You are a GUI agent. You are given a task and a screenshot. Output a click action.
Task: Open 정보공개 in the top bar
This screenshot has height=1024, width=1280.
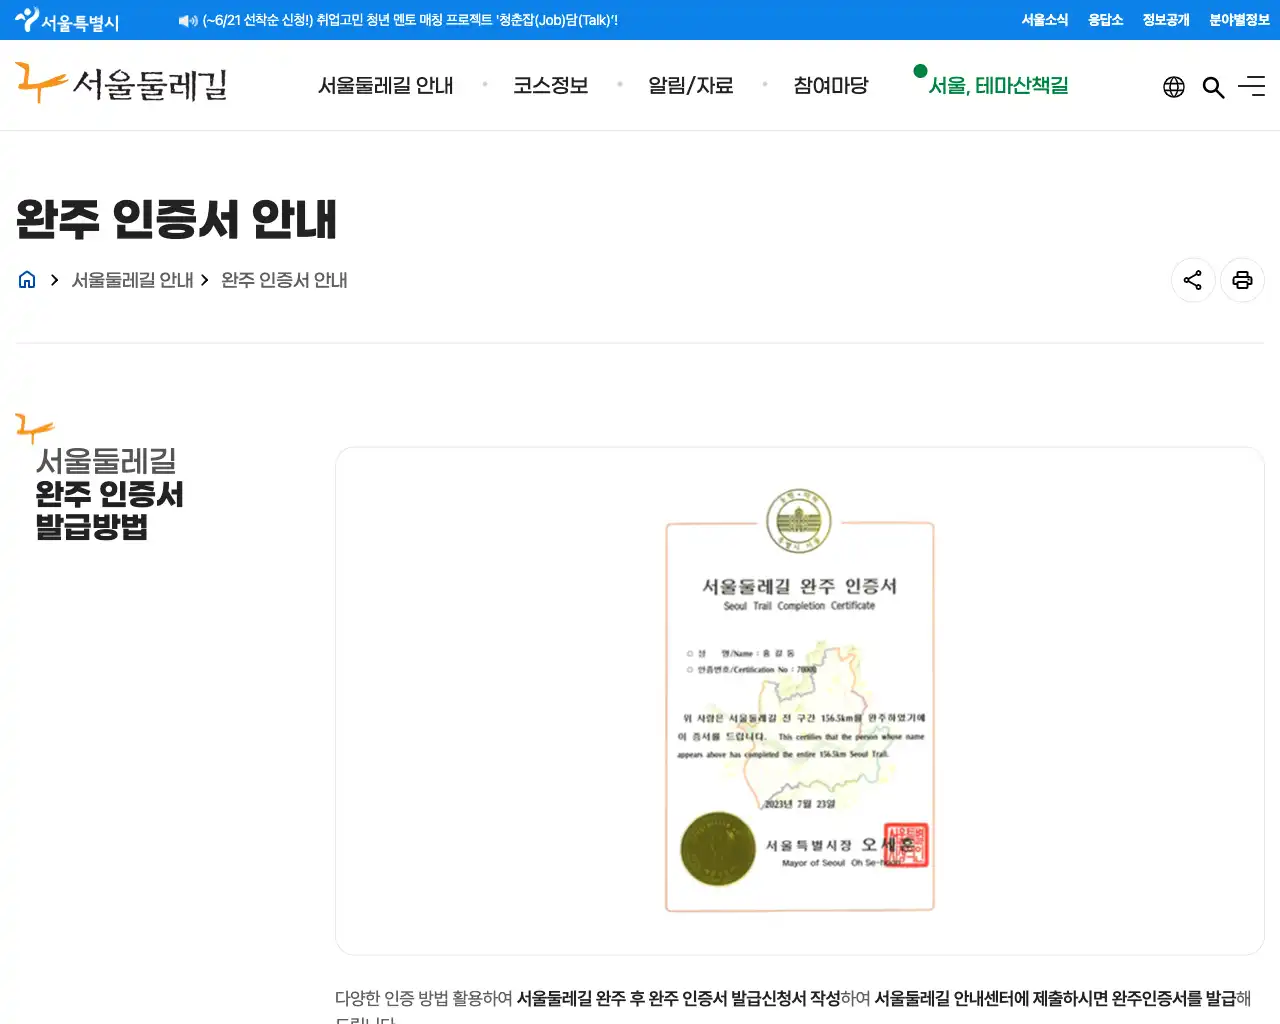(x=1166, y=20)
